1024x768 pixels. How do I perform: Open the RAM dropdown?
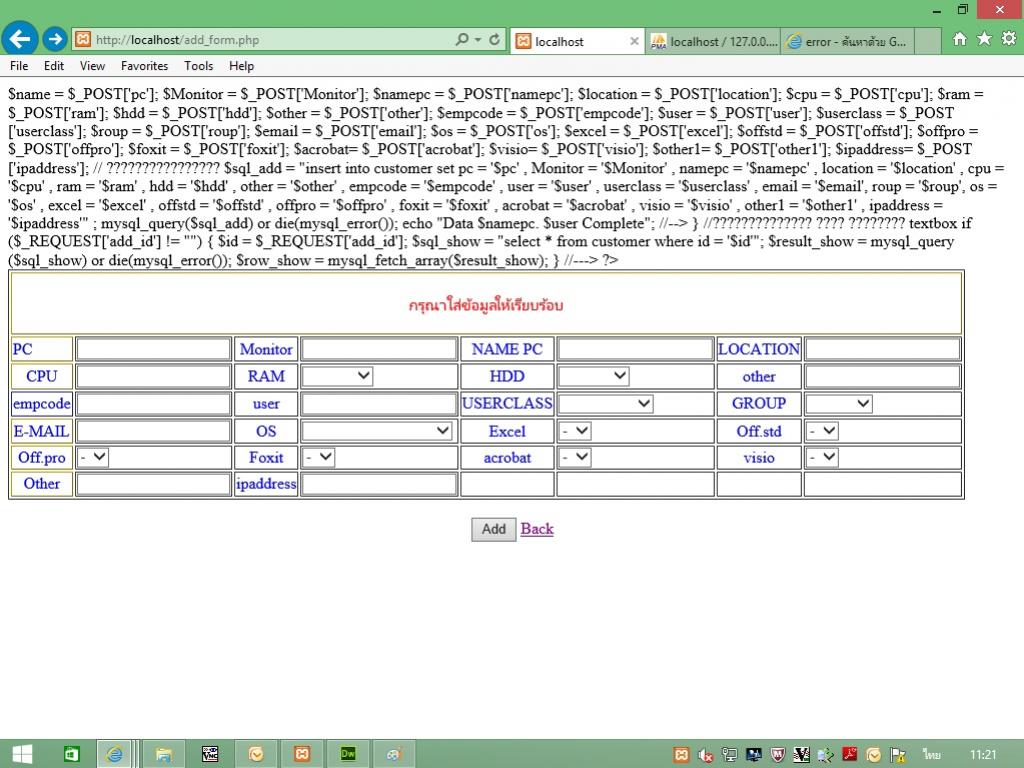click(x=339, y=376)
